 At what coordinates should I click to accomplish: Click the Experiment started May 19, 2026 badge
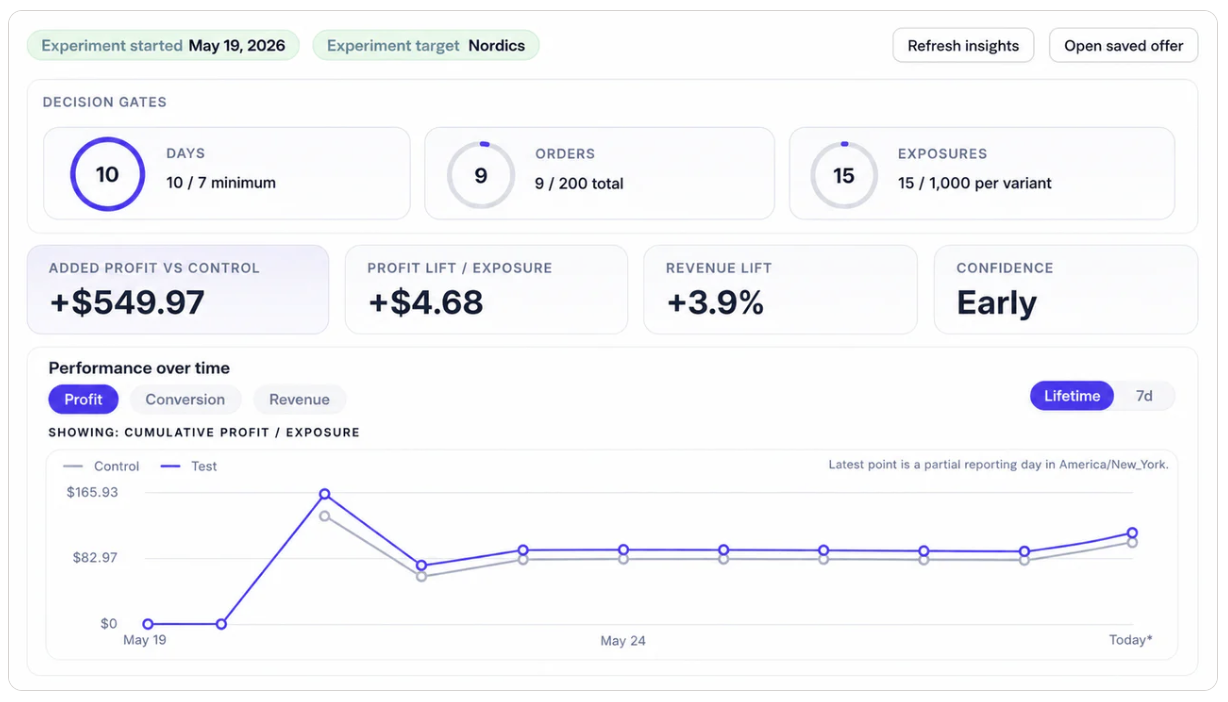coord(163,45)
